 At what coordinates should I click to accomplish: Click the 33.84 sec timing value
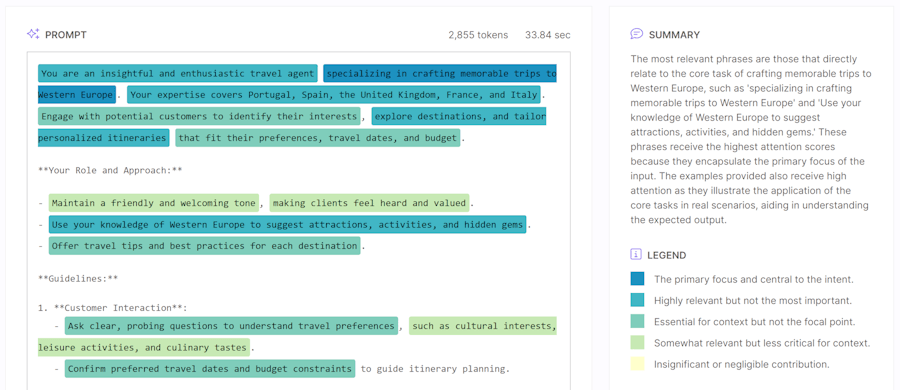[x=548, y=34]
